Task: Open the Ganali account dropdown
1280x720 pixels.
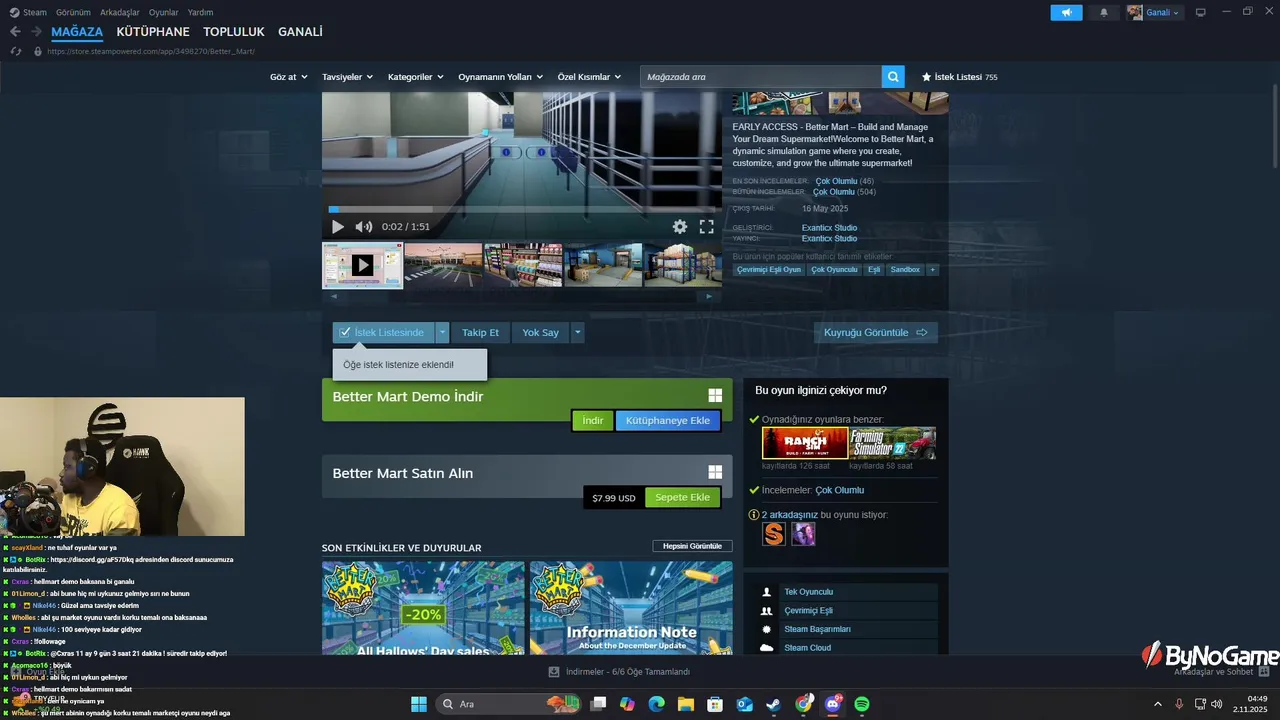Action: [1155, 13]
